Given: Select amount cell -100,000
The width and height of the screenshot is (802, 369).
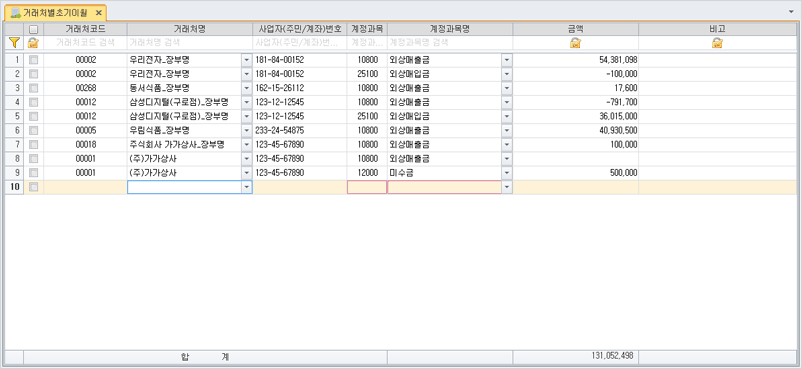Looking at the screenshot, I should 576,74.
